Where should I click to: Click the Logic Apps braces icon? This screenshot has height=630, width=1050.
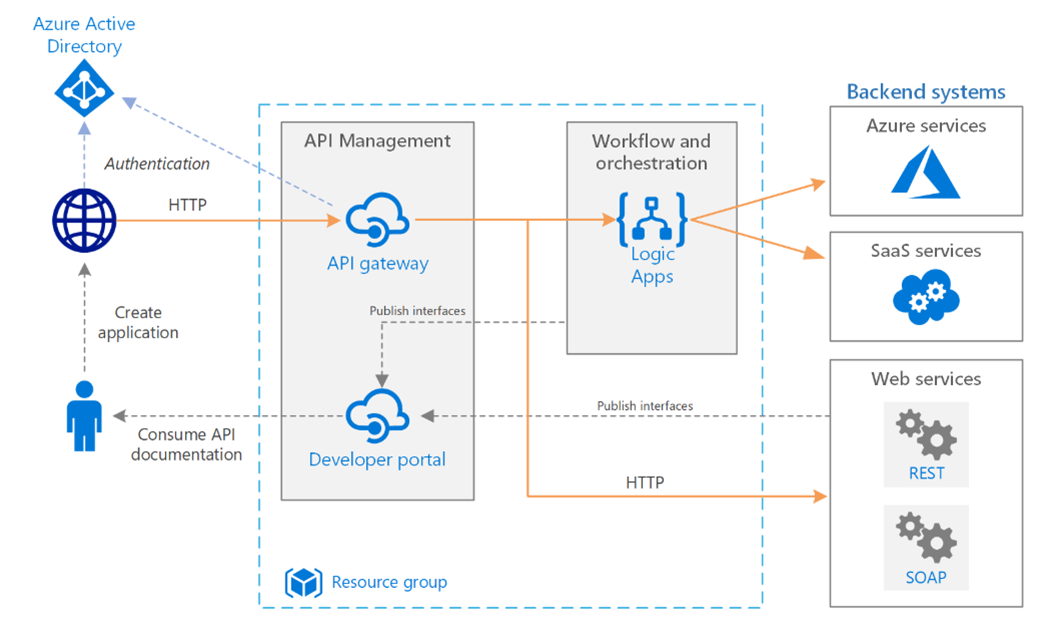652,219
